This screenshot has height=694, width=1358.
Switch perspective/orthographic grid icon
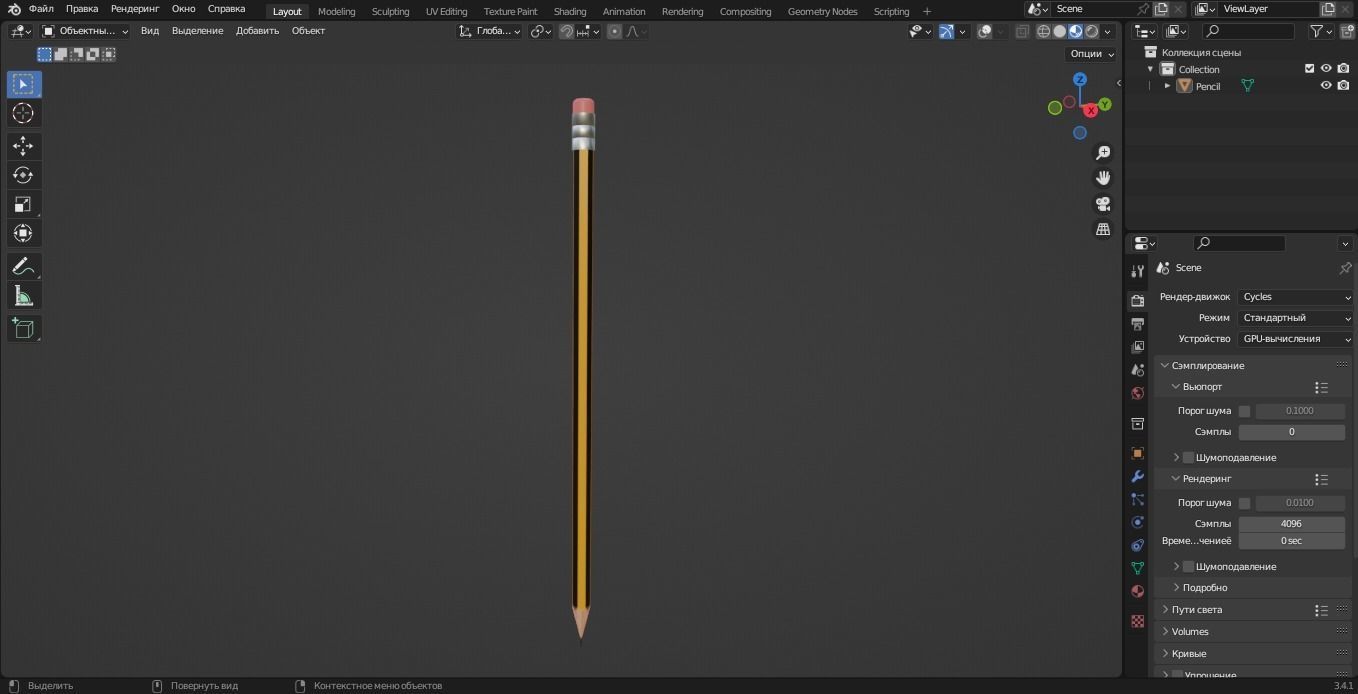point(1103,229)
